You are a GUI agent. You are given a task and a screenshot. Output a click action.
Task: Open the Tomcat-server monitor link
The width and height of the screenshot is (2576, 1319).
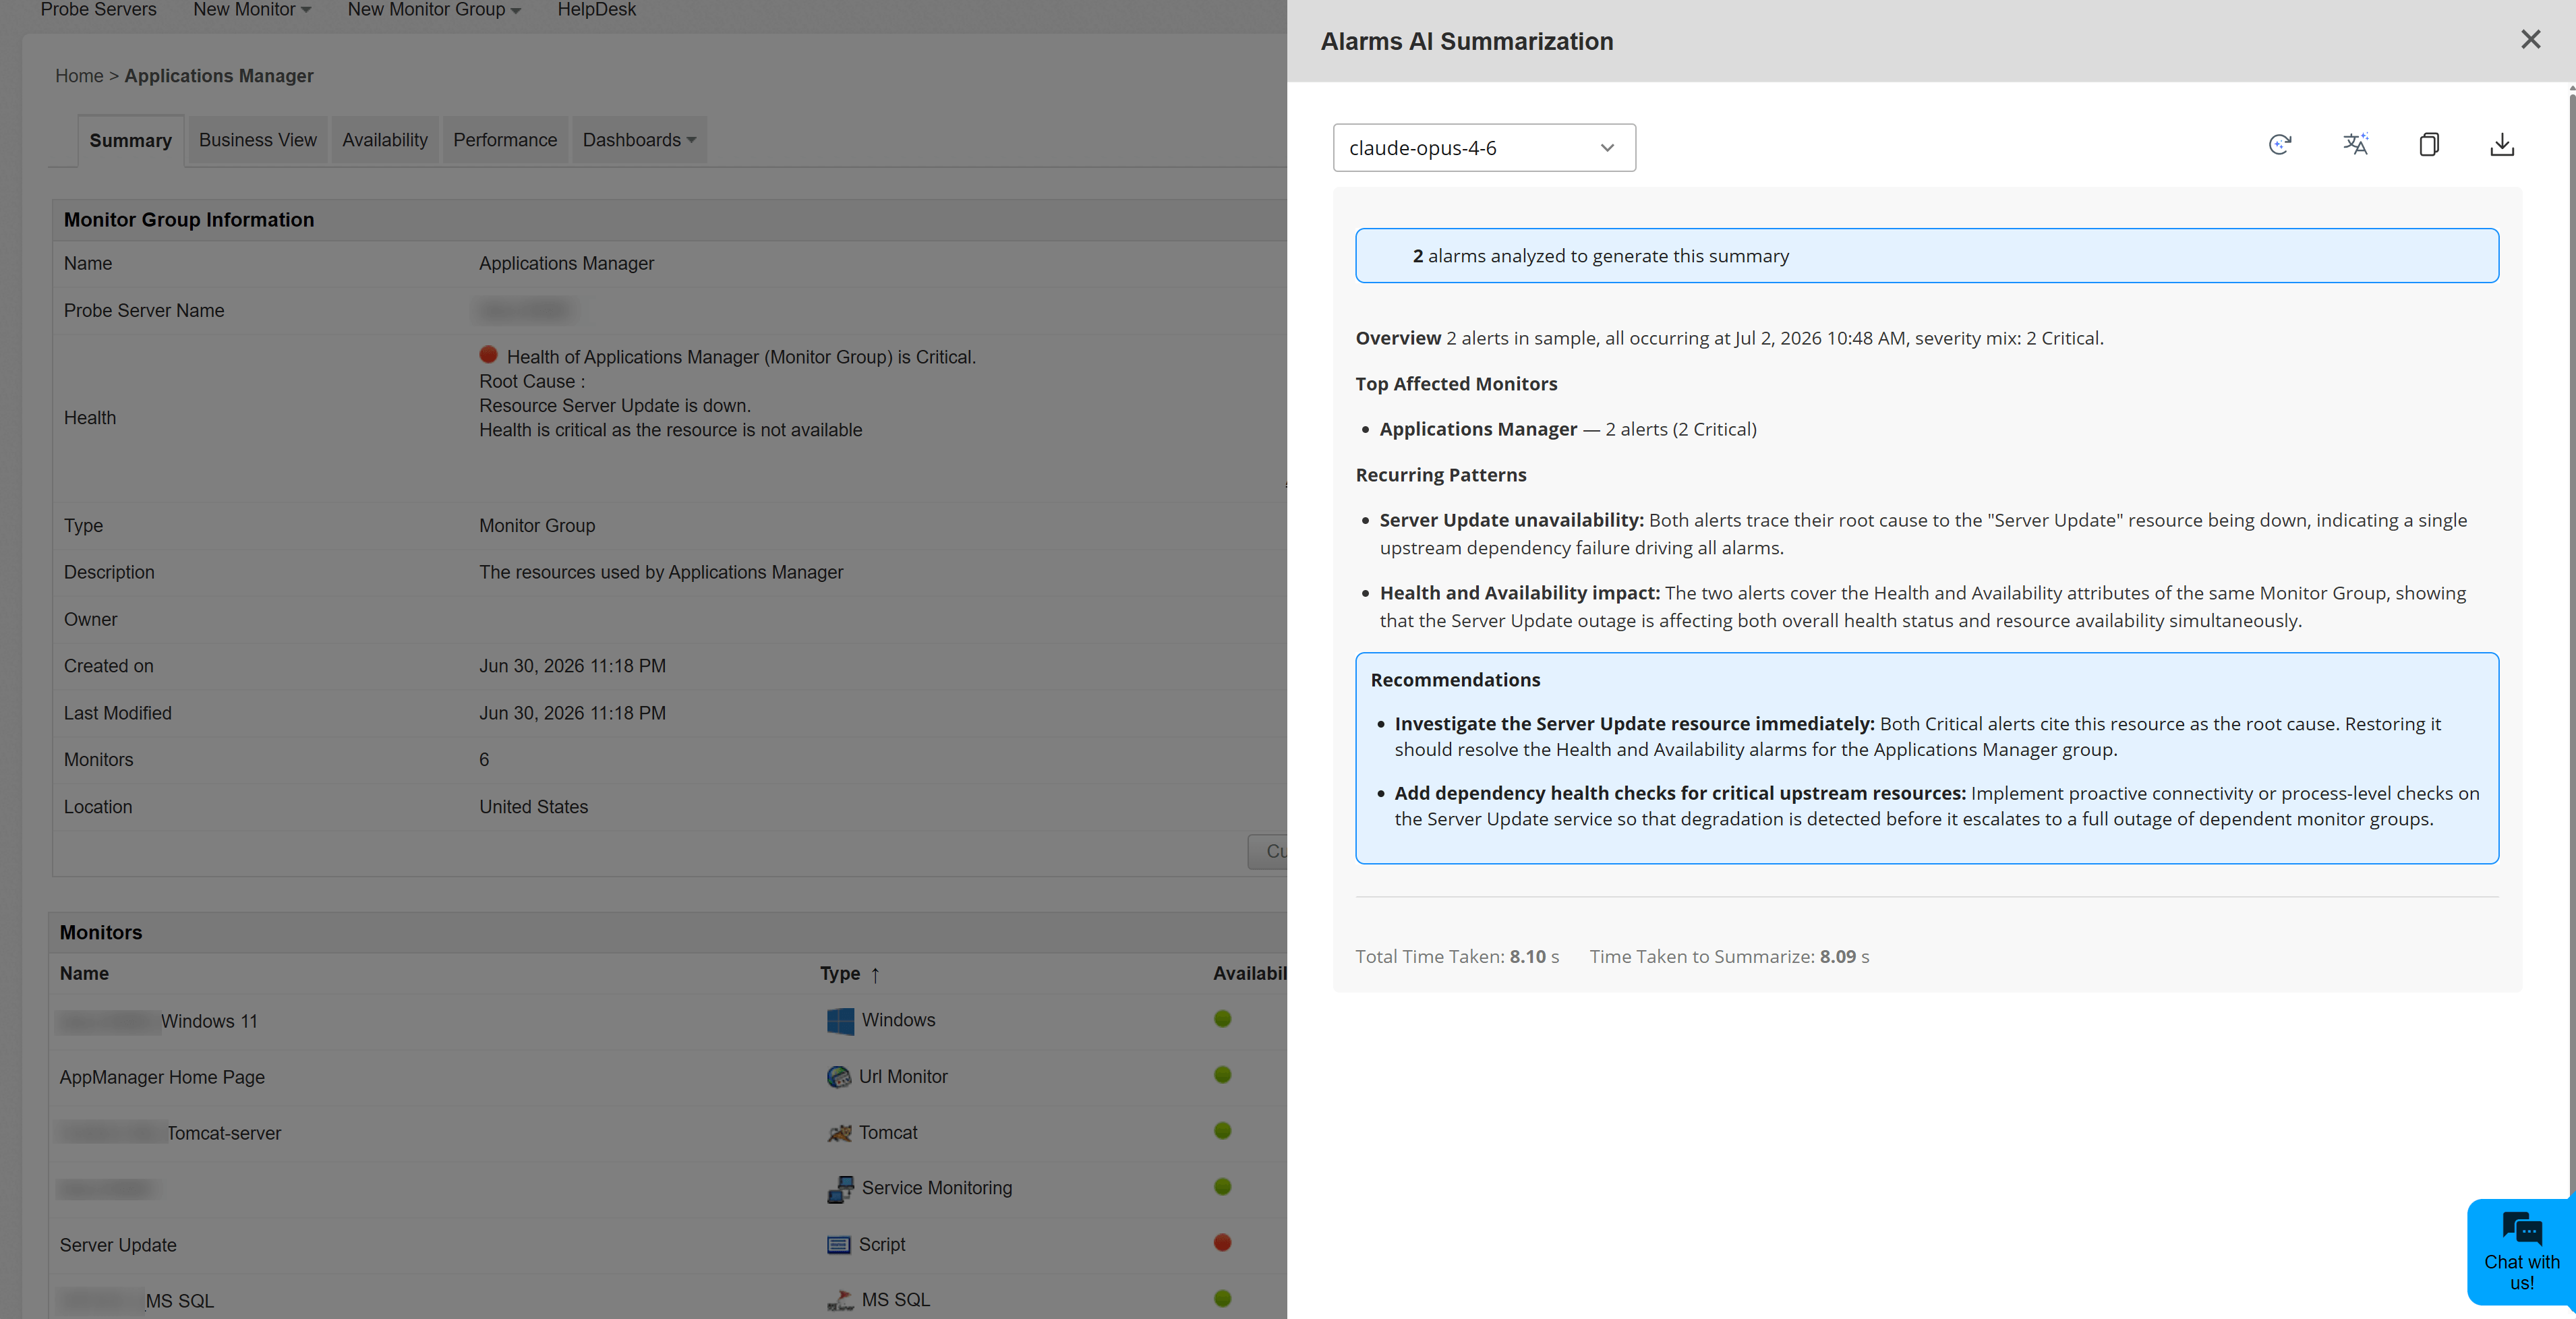click(x=223, y=1134)
